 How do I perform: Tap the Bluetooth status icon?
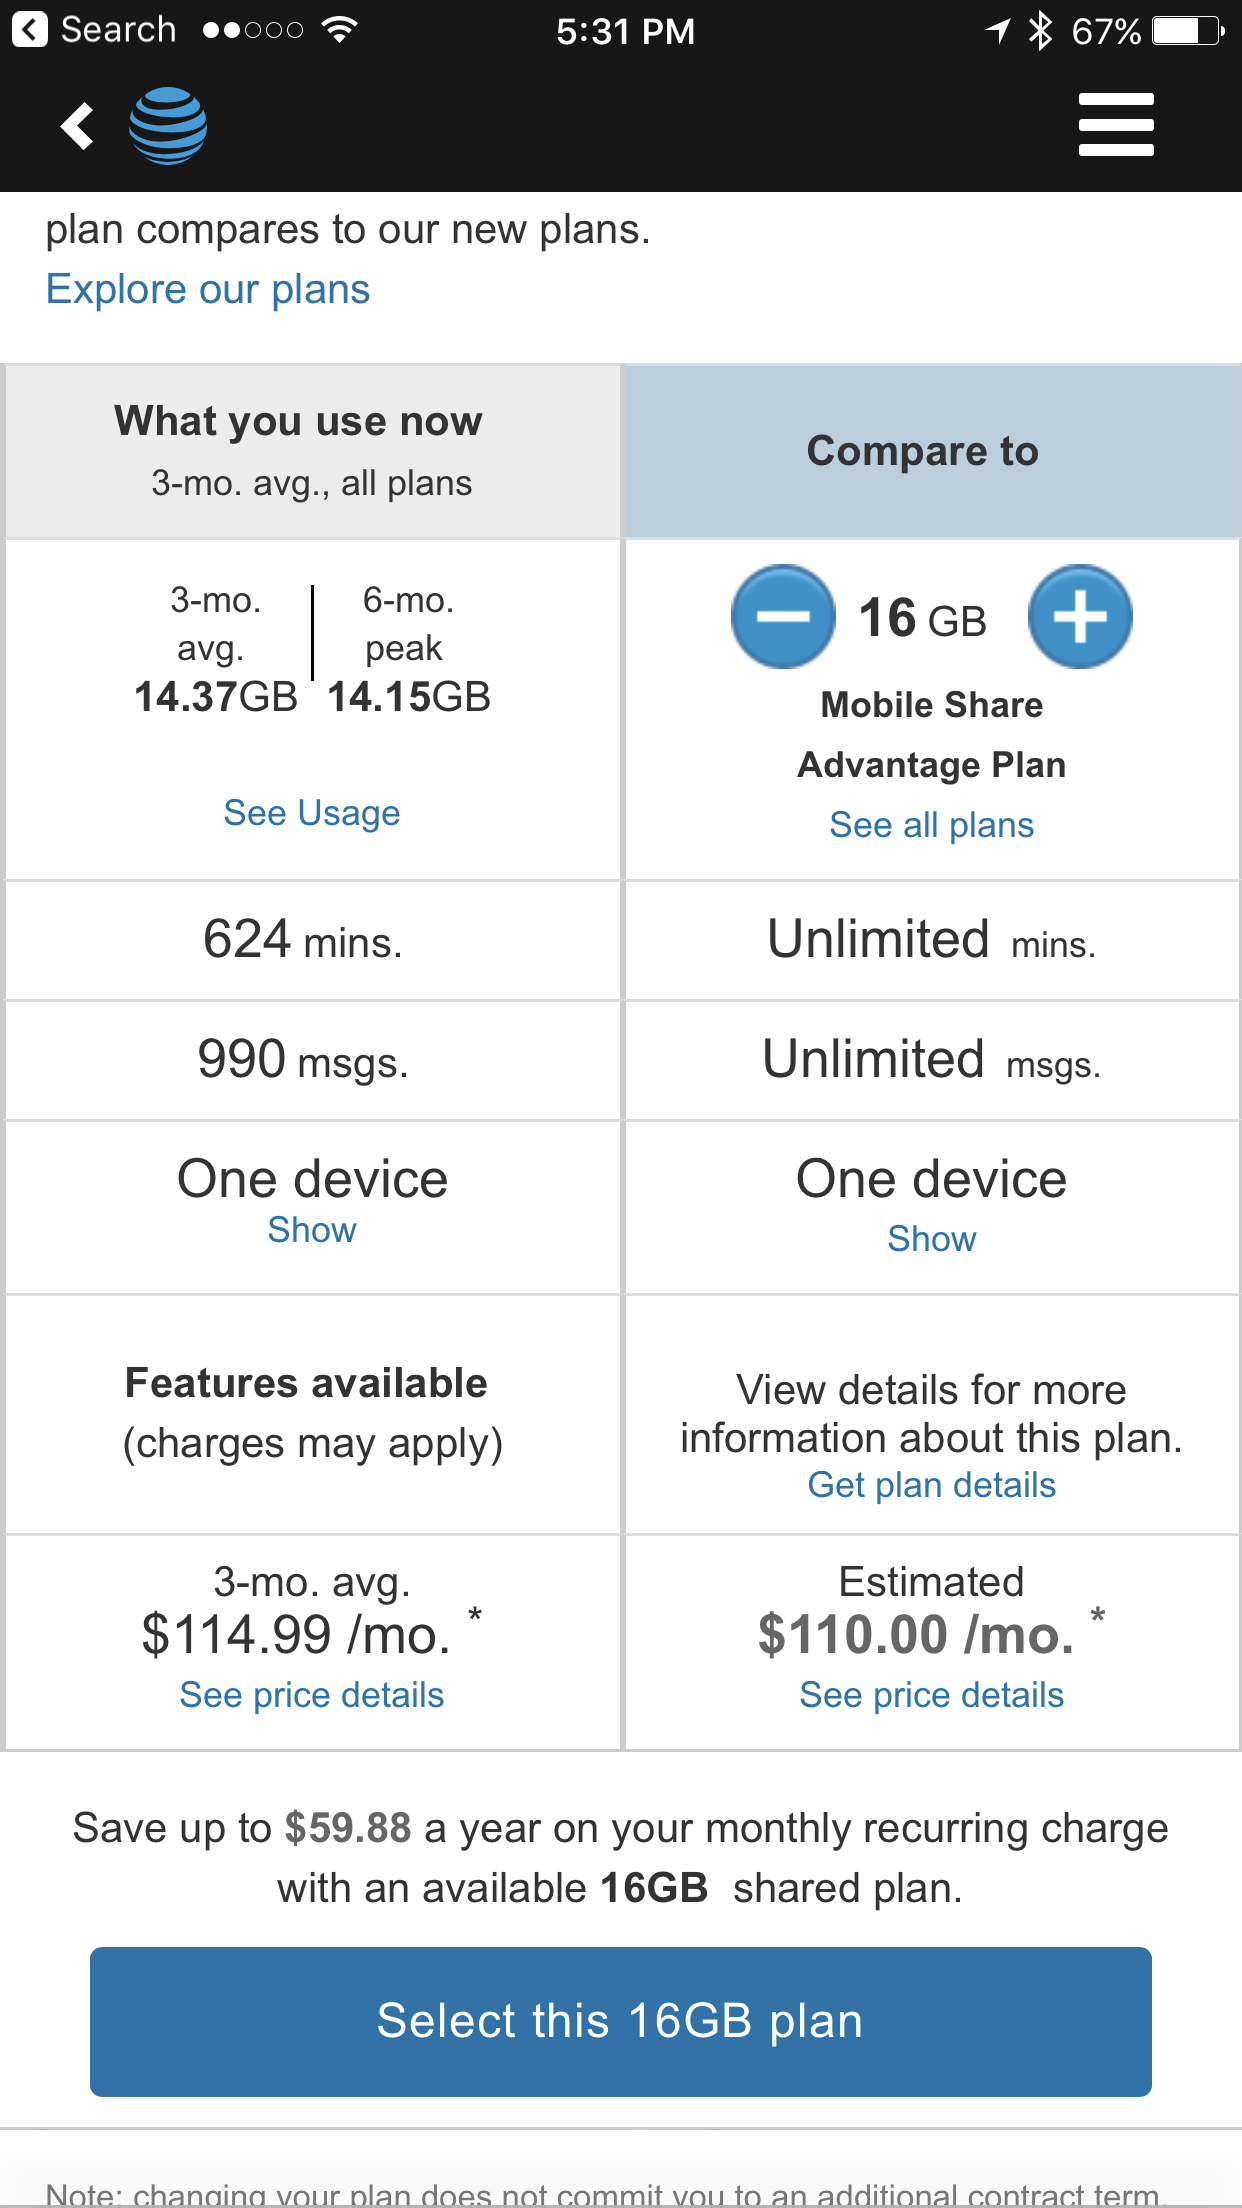(x=1041, y=31)
